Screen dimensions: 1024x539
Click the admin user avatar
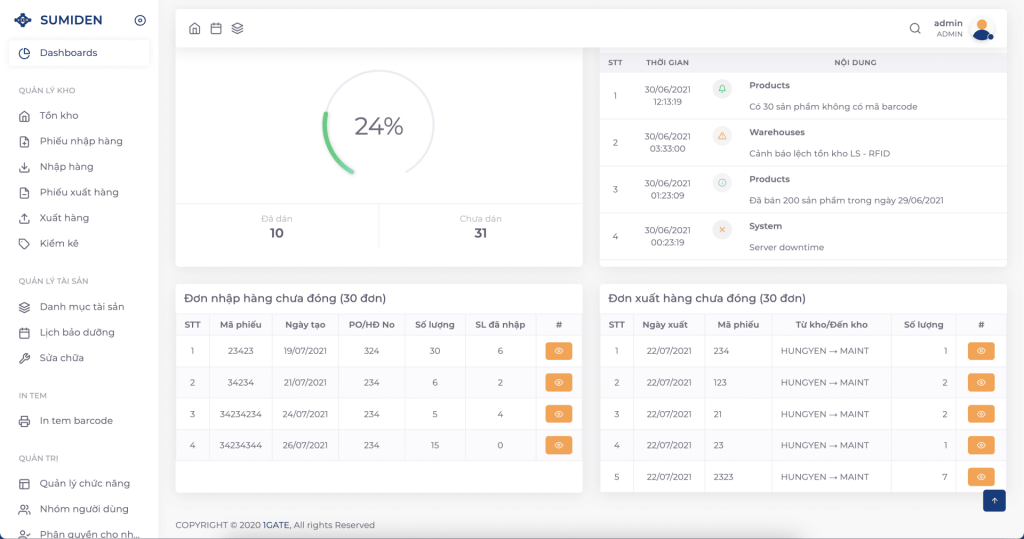point(982,29)
